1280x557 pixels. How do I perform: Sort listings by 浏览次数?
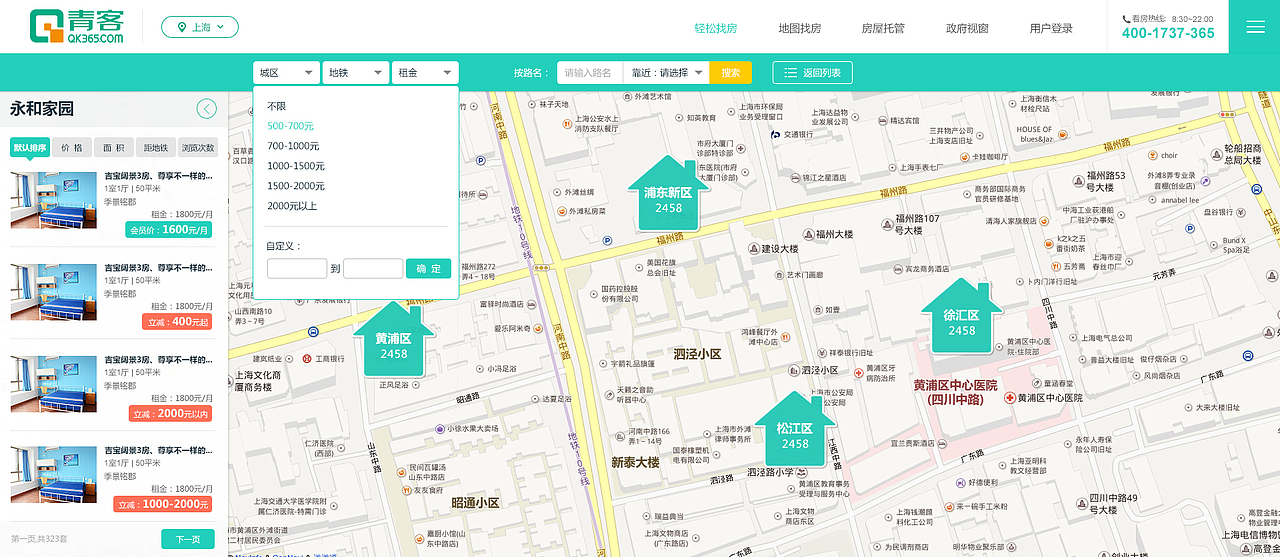click(197, 148)
